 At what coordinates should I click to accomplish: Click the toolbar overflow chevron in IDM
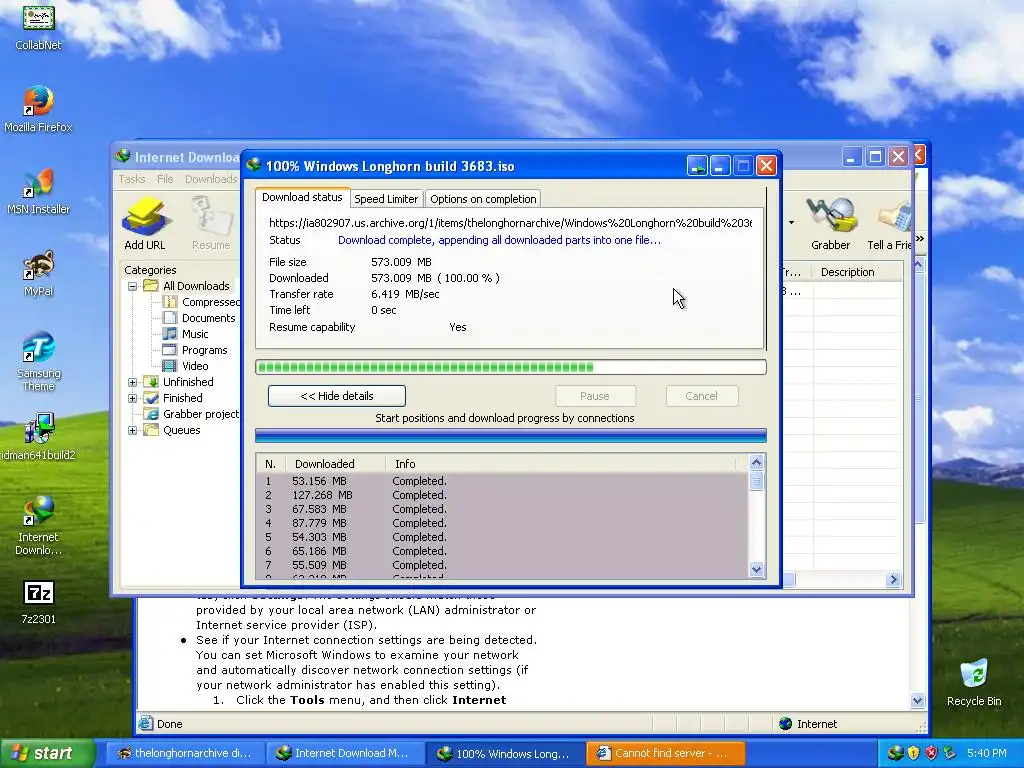point(920,238)
